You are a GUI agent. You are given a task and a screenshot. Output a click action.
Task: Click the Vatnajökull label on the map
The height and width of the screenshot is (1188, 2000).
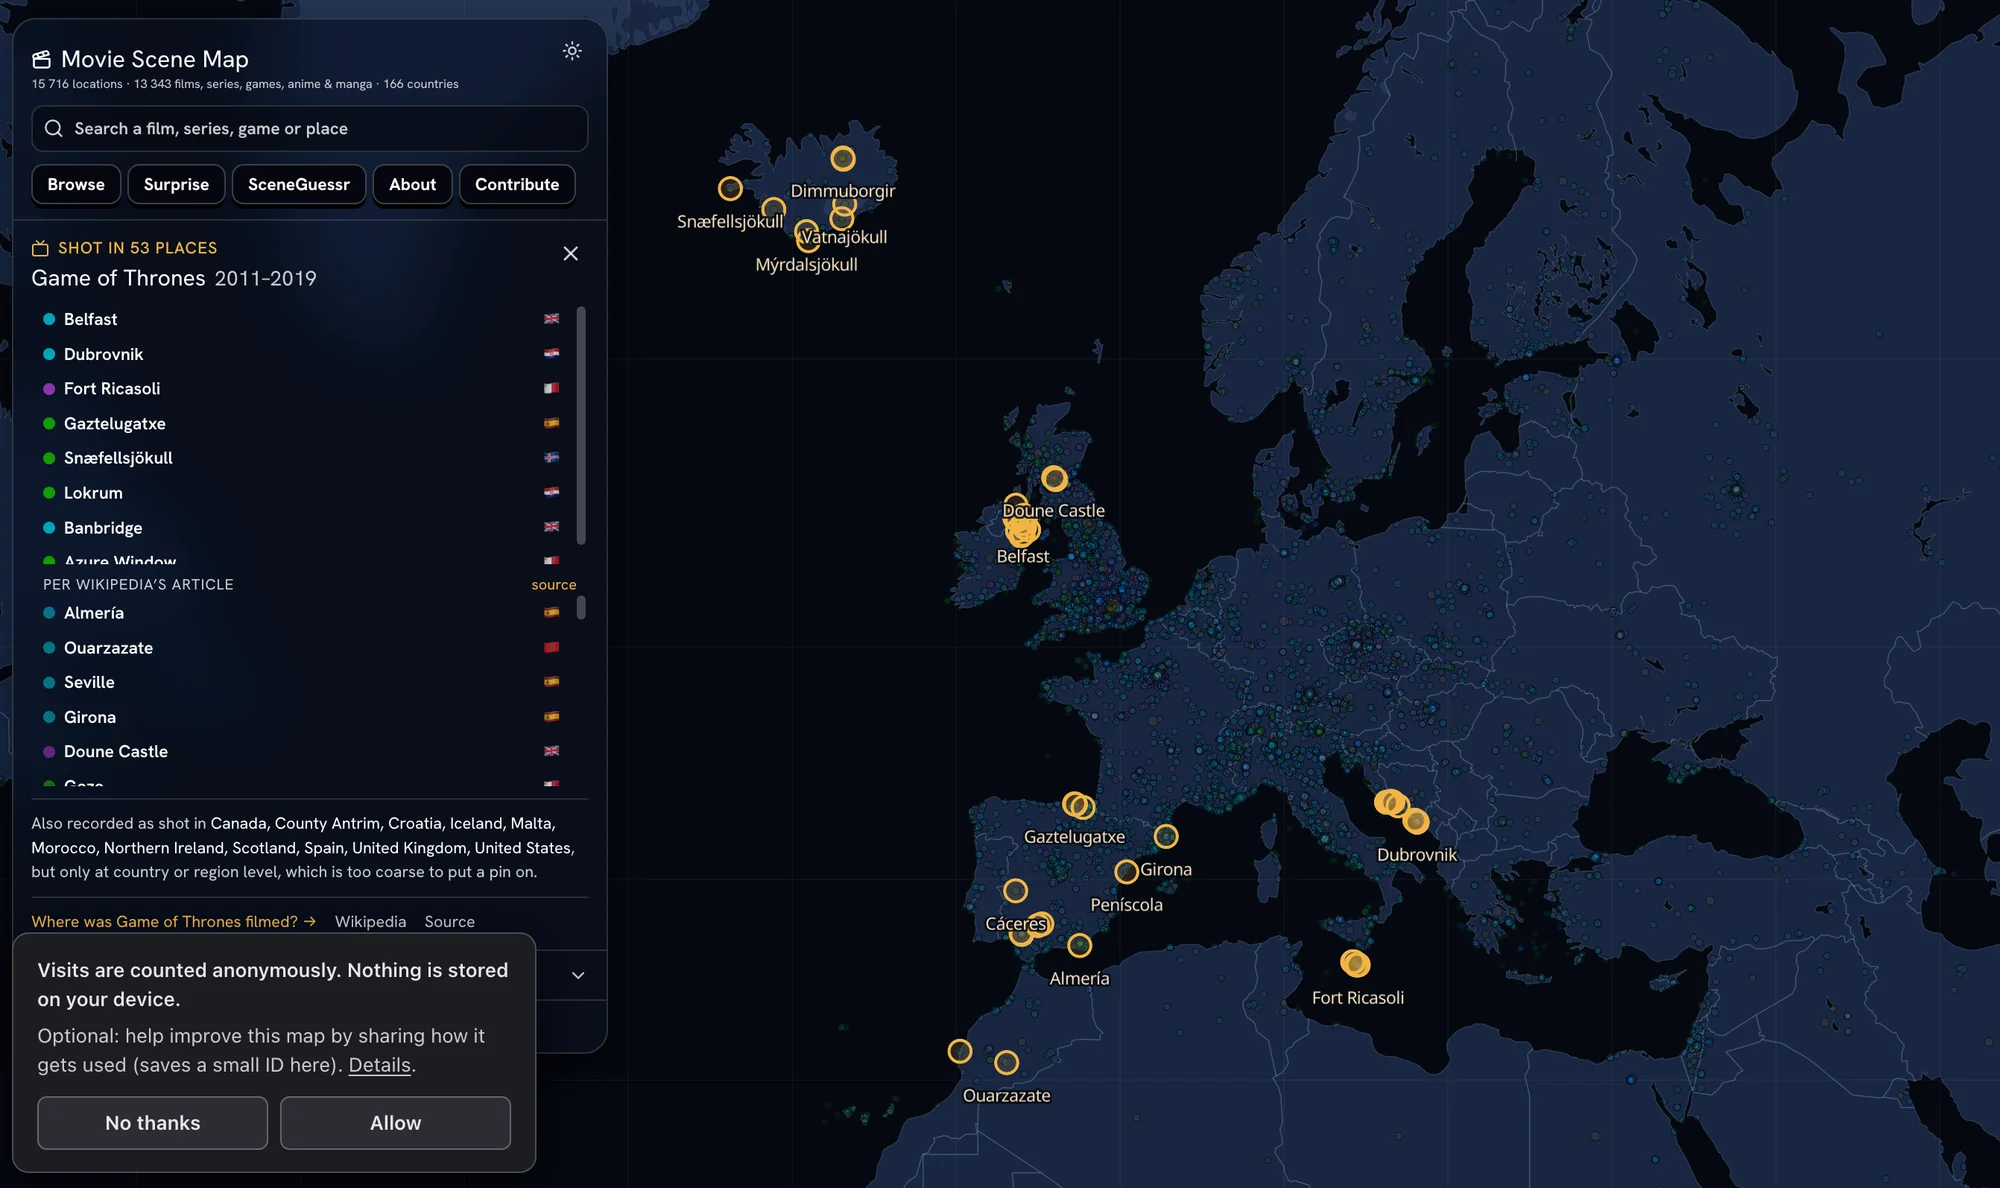click(x=843, y=237)
